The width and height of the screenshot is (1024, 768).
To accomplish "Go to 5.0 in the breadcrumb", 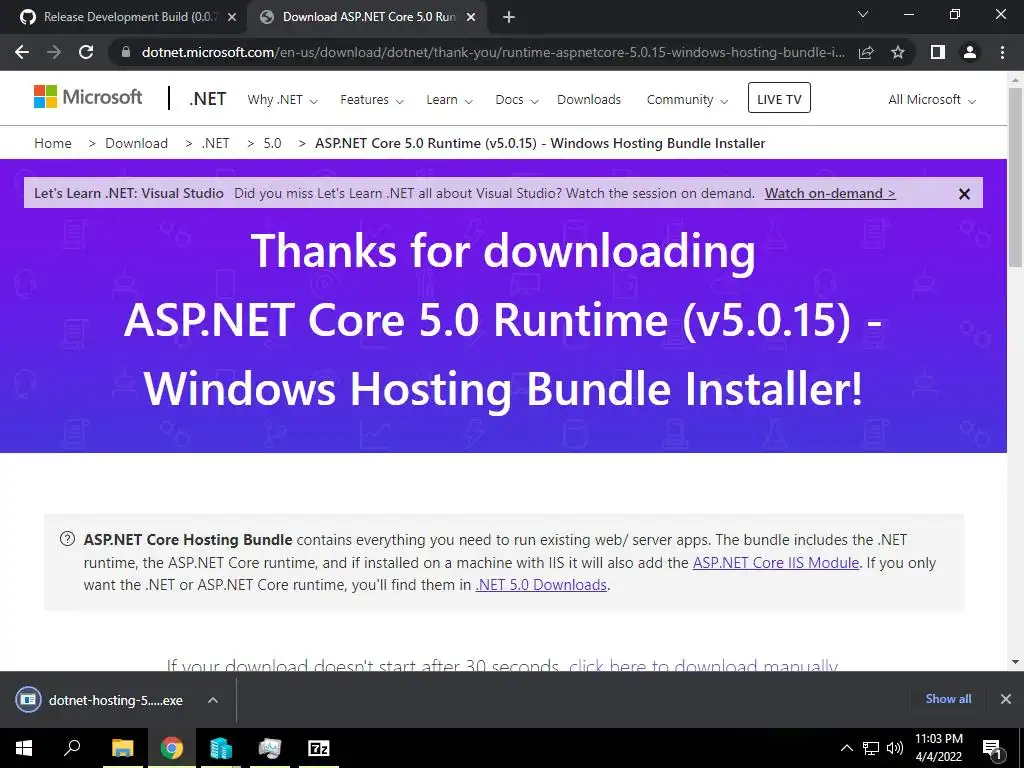I will (272, 143).
